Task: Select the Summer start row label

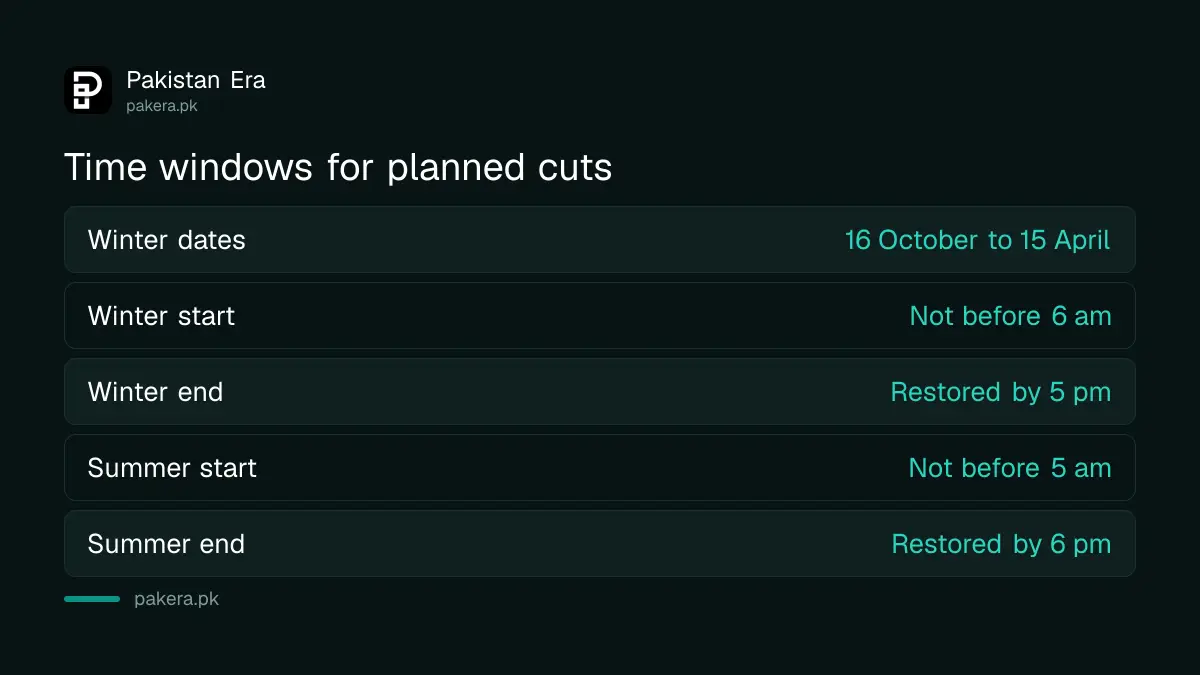Action: click(x=172, y=468)
